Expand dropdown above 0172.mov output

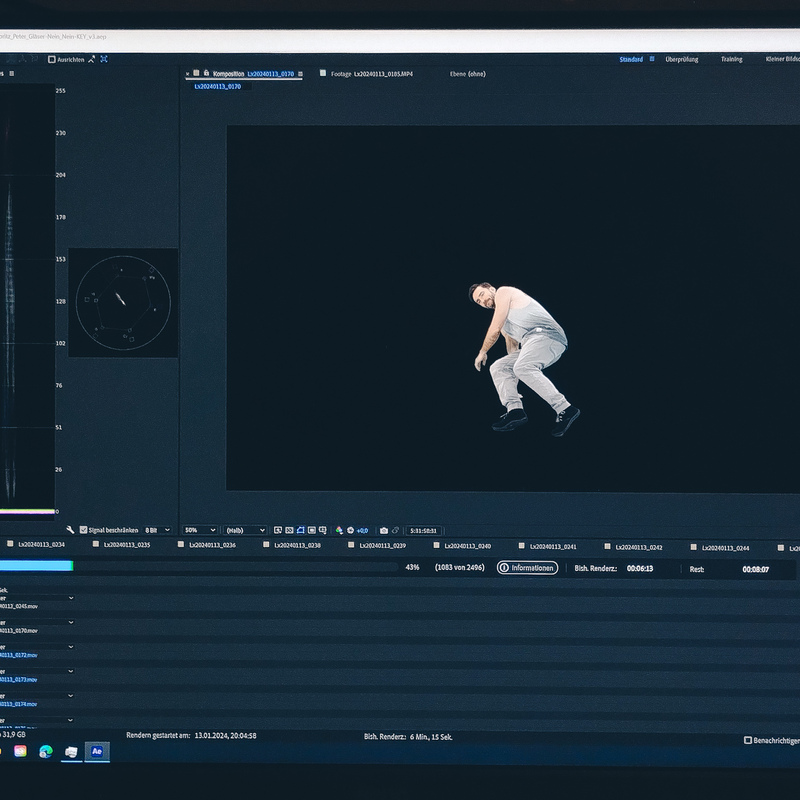[x=71, y=647]
